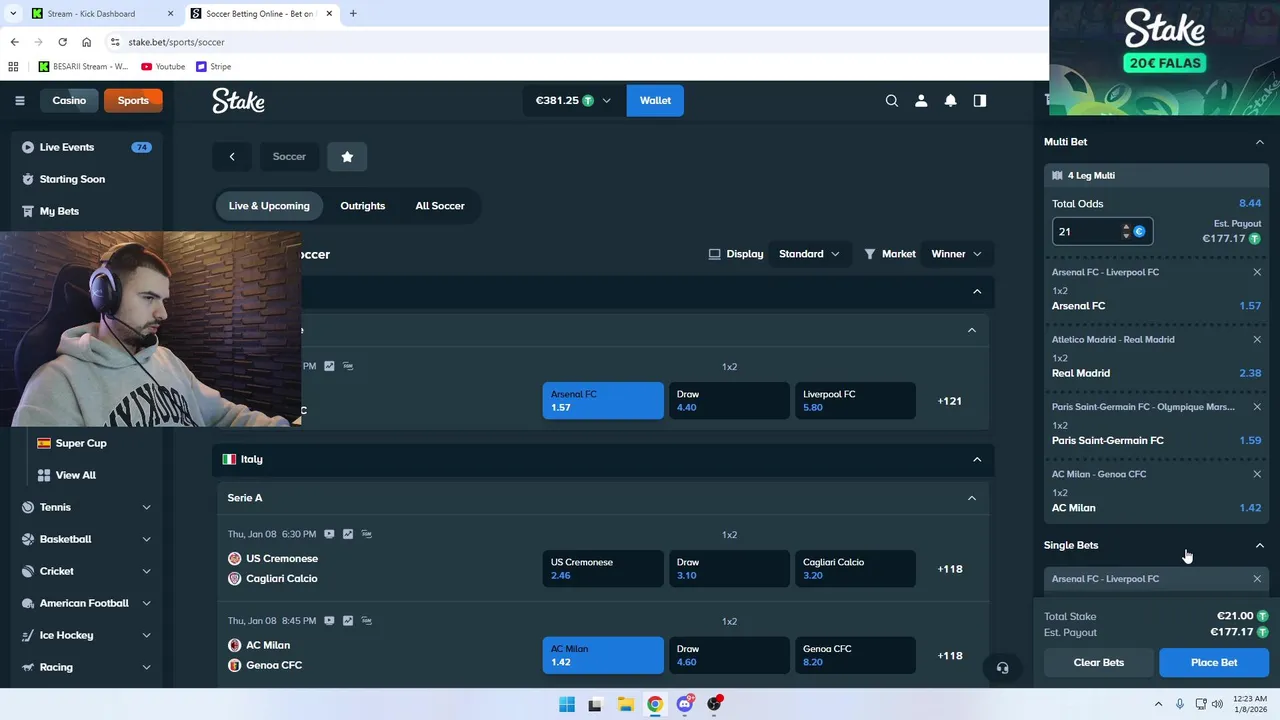The width and height of the screenshot is (1280, 720).
Task: Select Liverpool FC 5.80 odds
Action: [x=855, y=401]
